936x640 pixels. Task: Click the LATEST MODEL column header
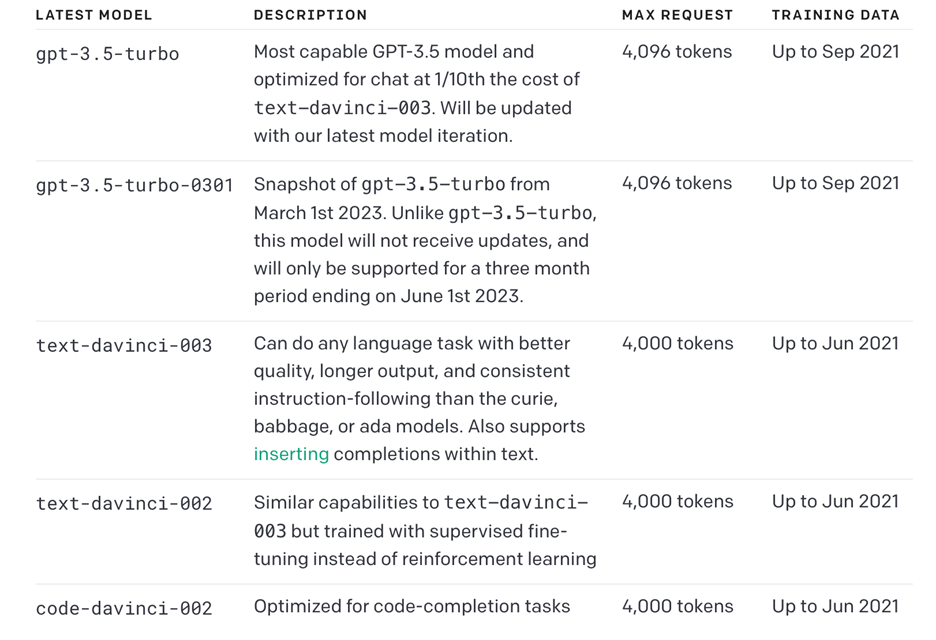point(94,15)
